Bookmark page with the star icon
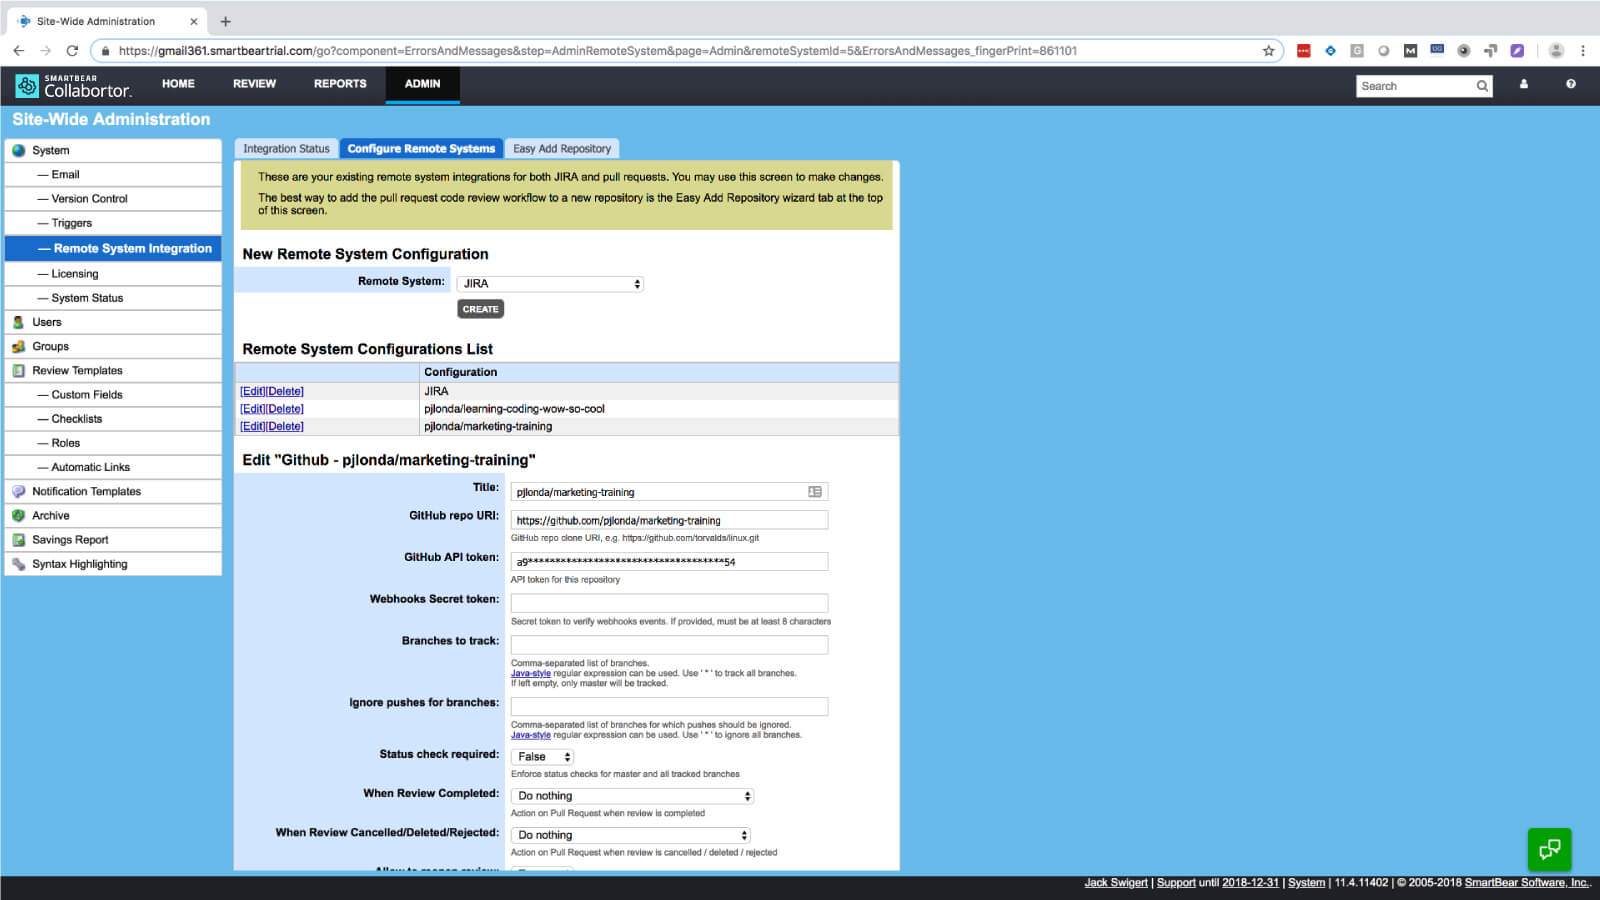Viewport: 1600px width, 900px height. pos(1268,51)
